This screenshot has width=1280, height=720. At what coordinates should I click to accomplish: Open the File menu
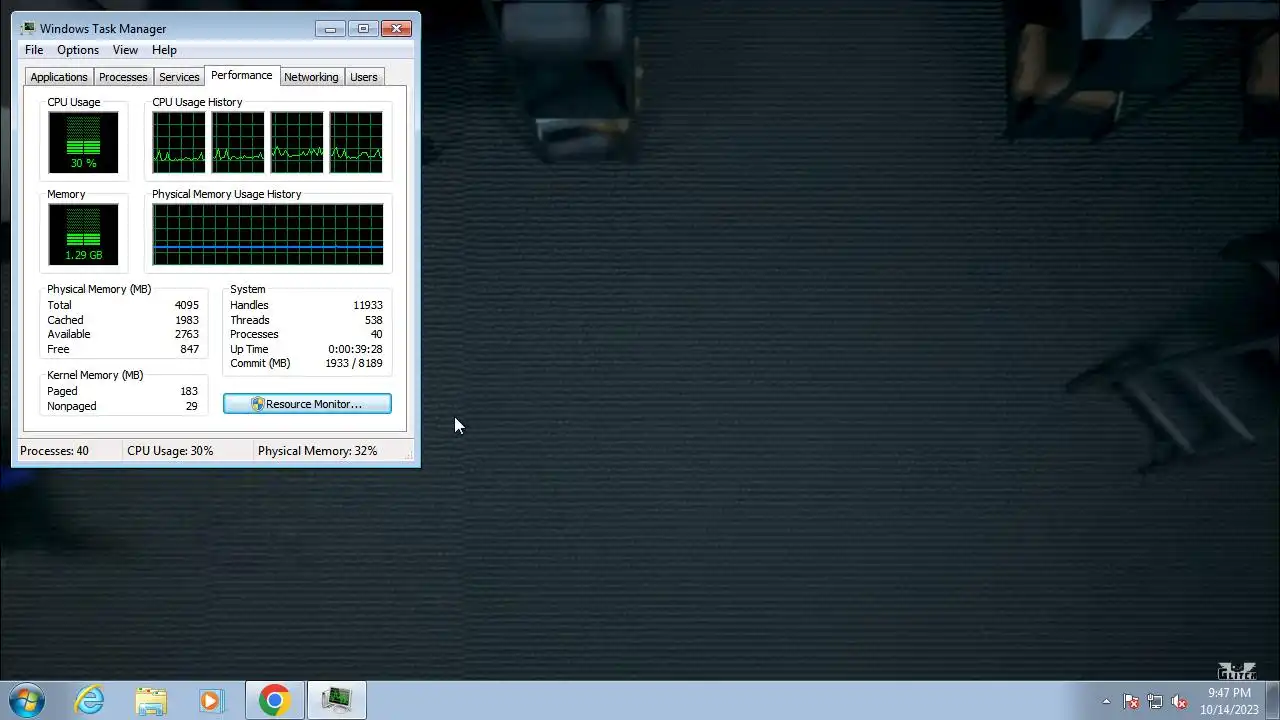(34, 50)
